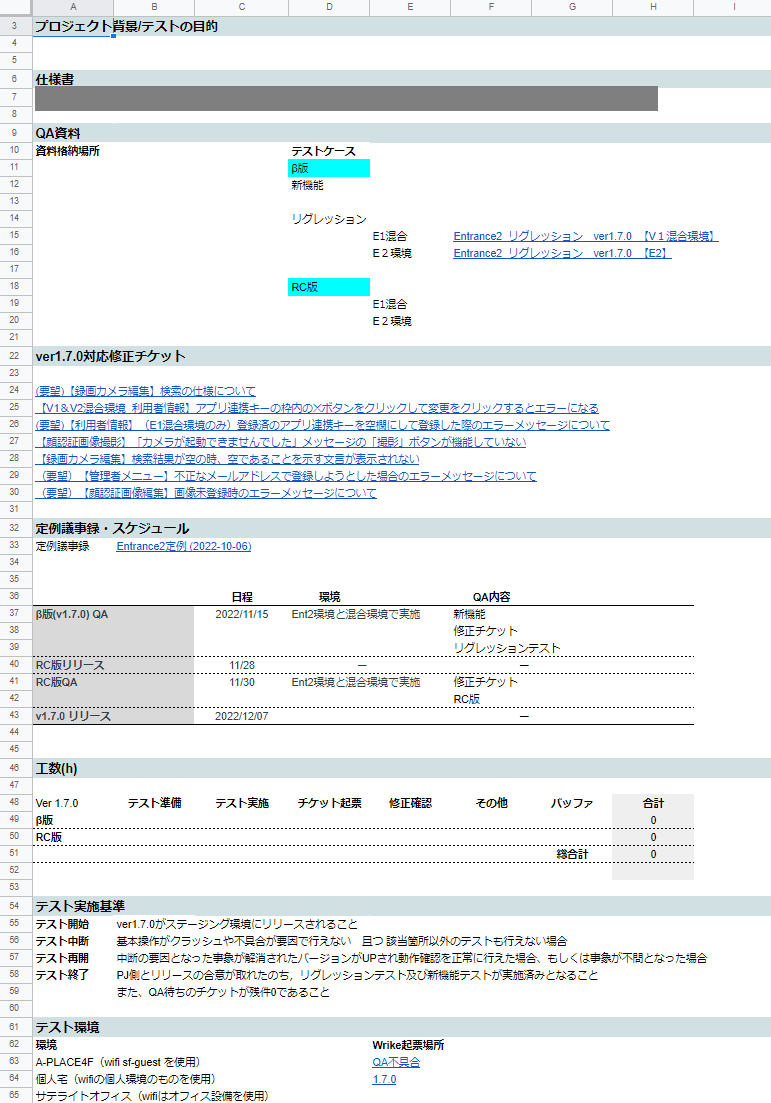Select column B header
Viewport: 771px width, 1103px height.
tap(154, 7)
